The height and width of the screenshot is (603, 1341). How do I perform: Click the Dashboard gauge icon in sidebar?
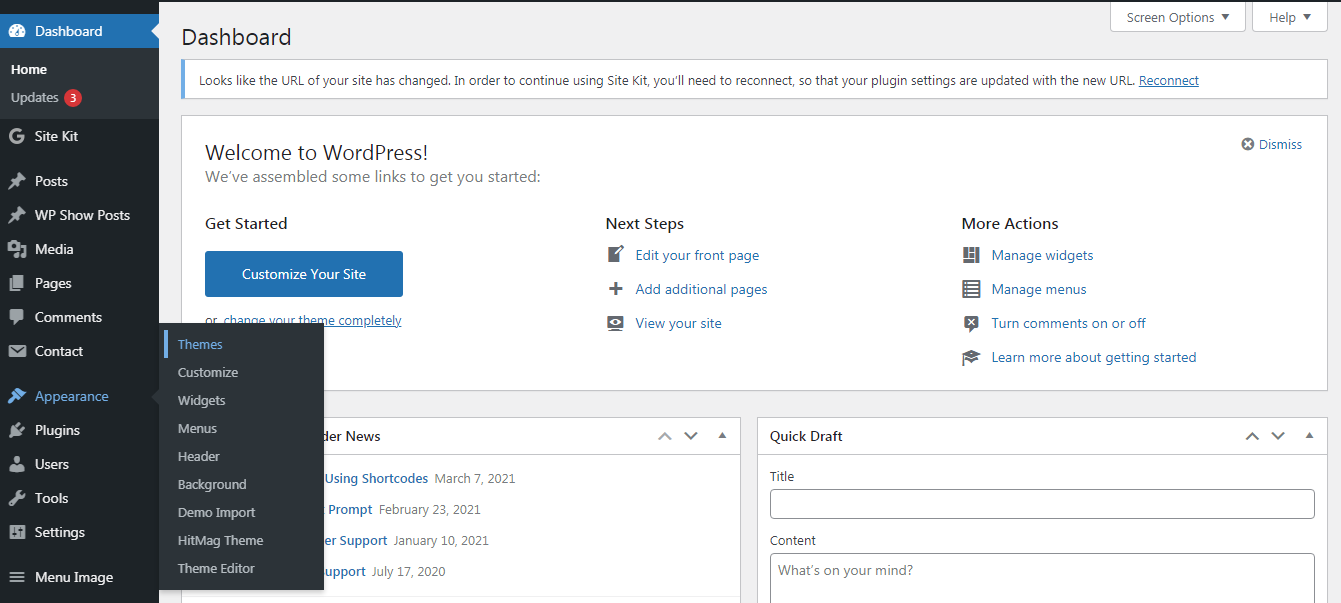click(x=17, y=31)
